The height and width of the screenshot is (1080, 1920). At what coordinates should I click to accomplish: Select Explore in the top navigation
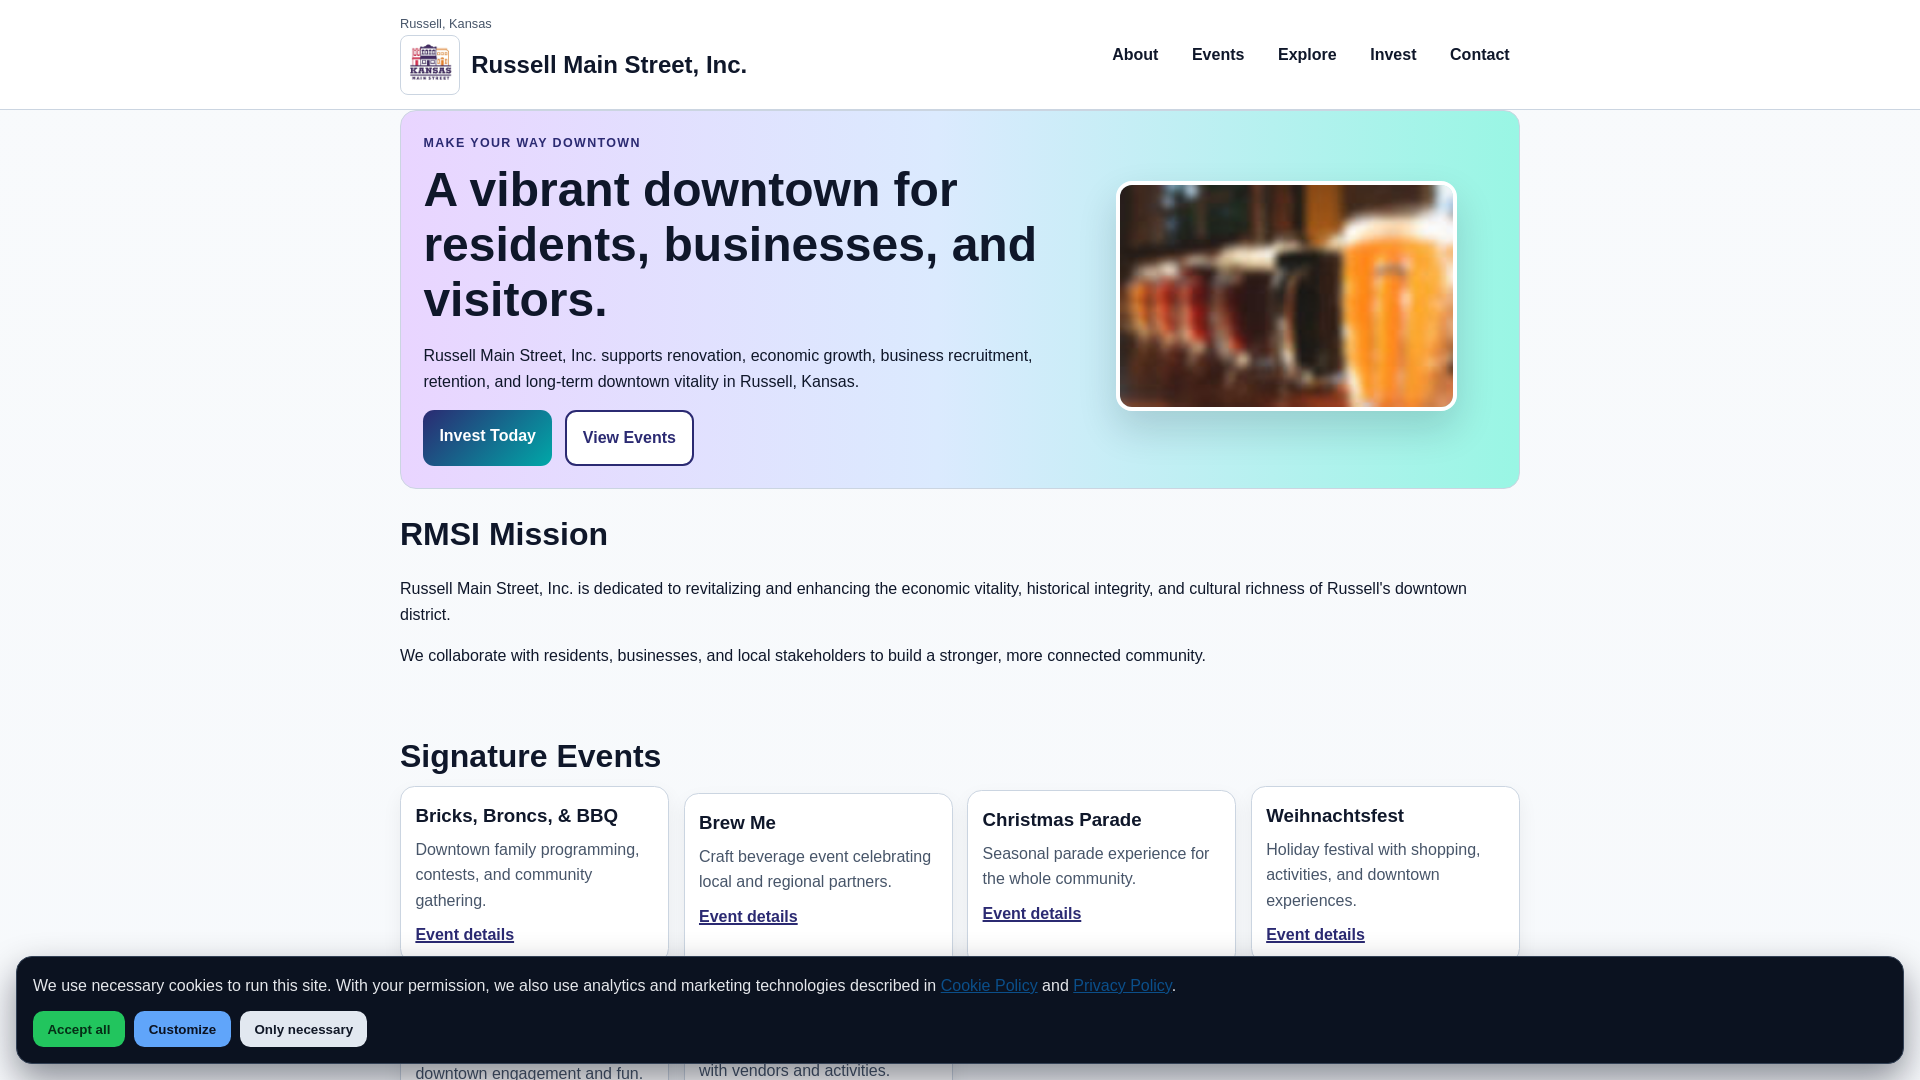click(x=1307, y=55)
